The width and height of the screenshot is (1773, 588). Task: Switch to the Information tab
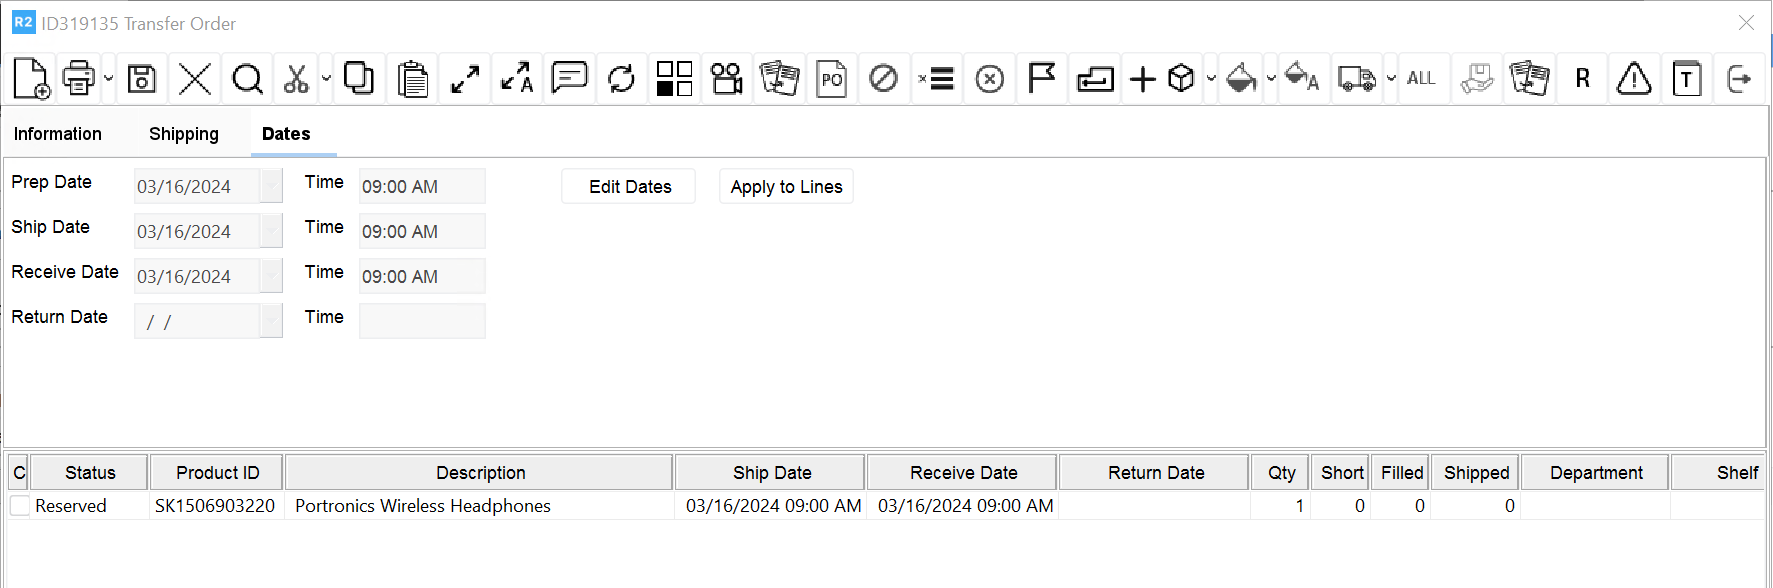click(57, 134)
